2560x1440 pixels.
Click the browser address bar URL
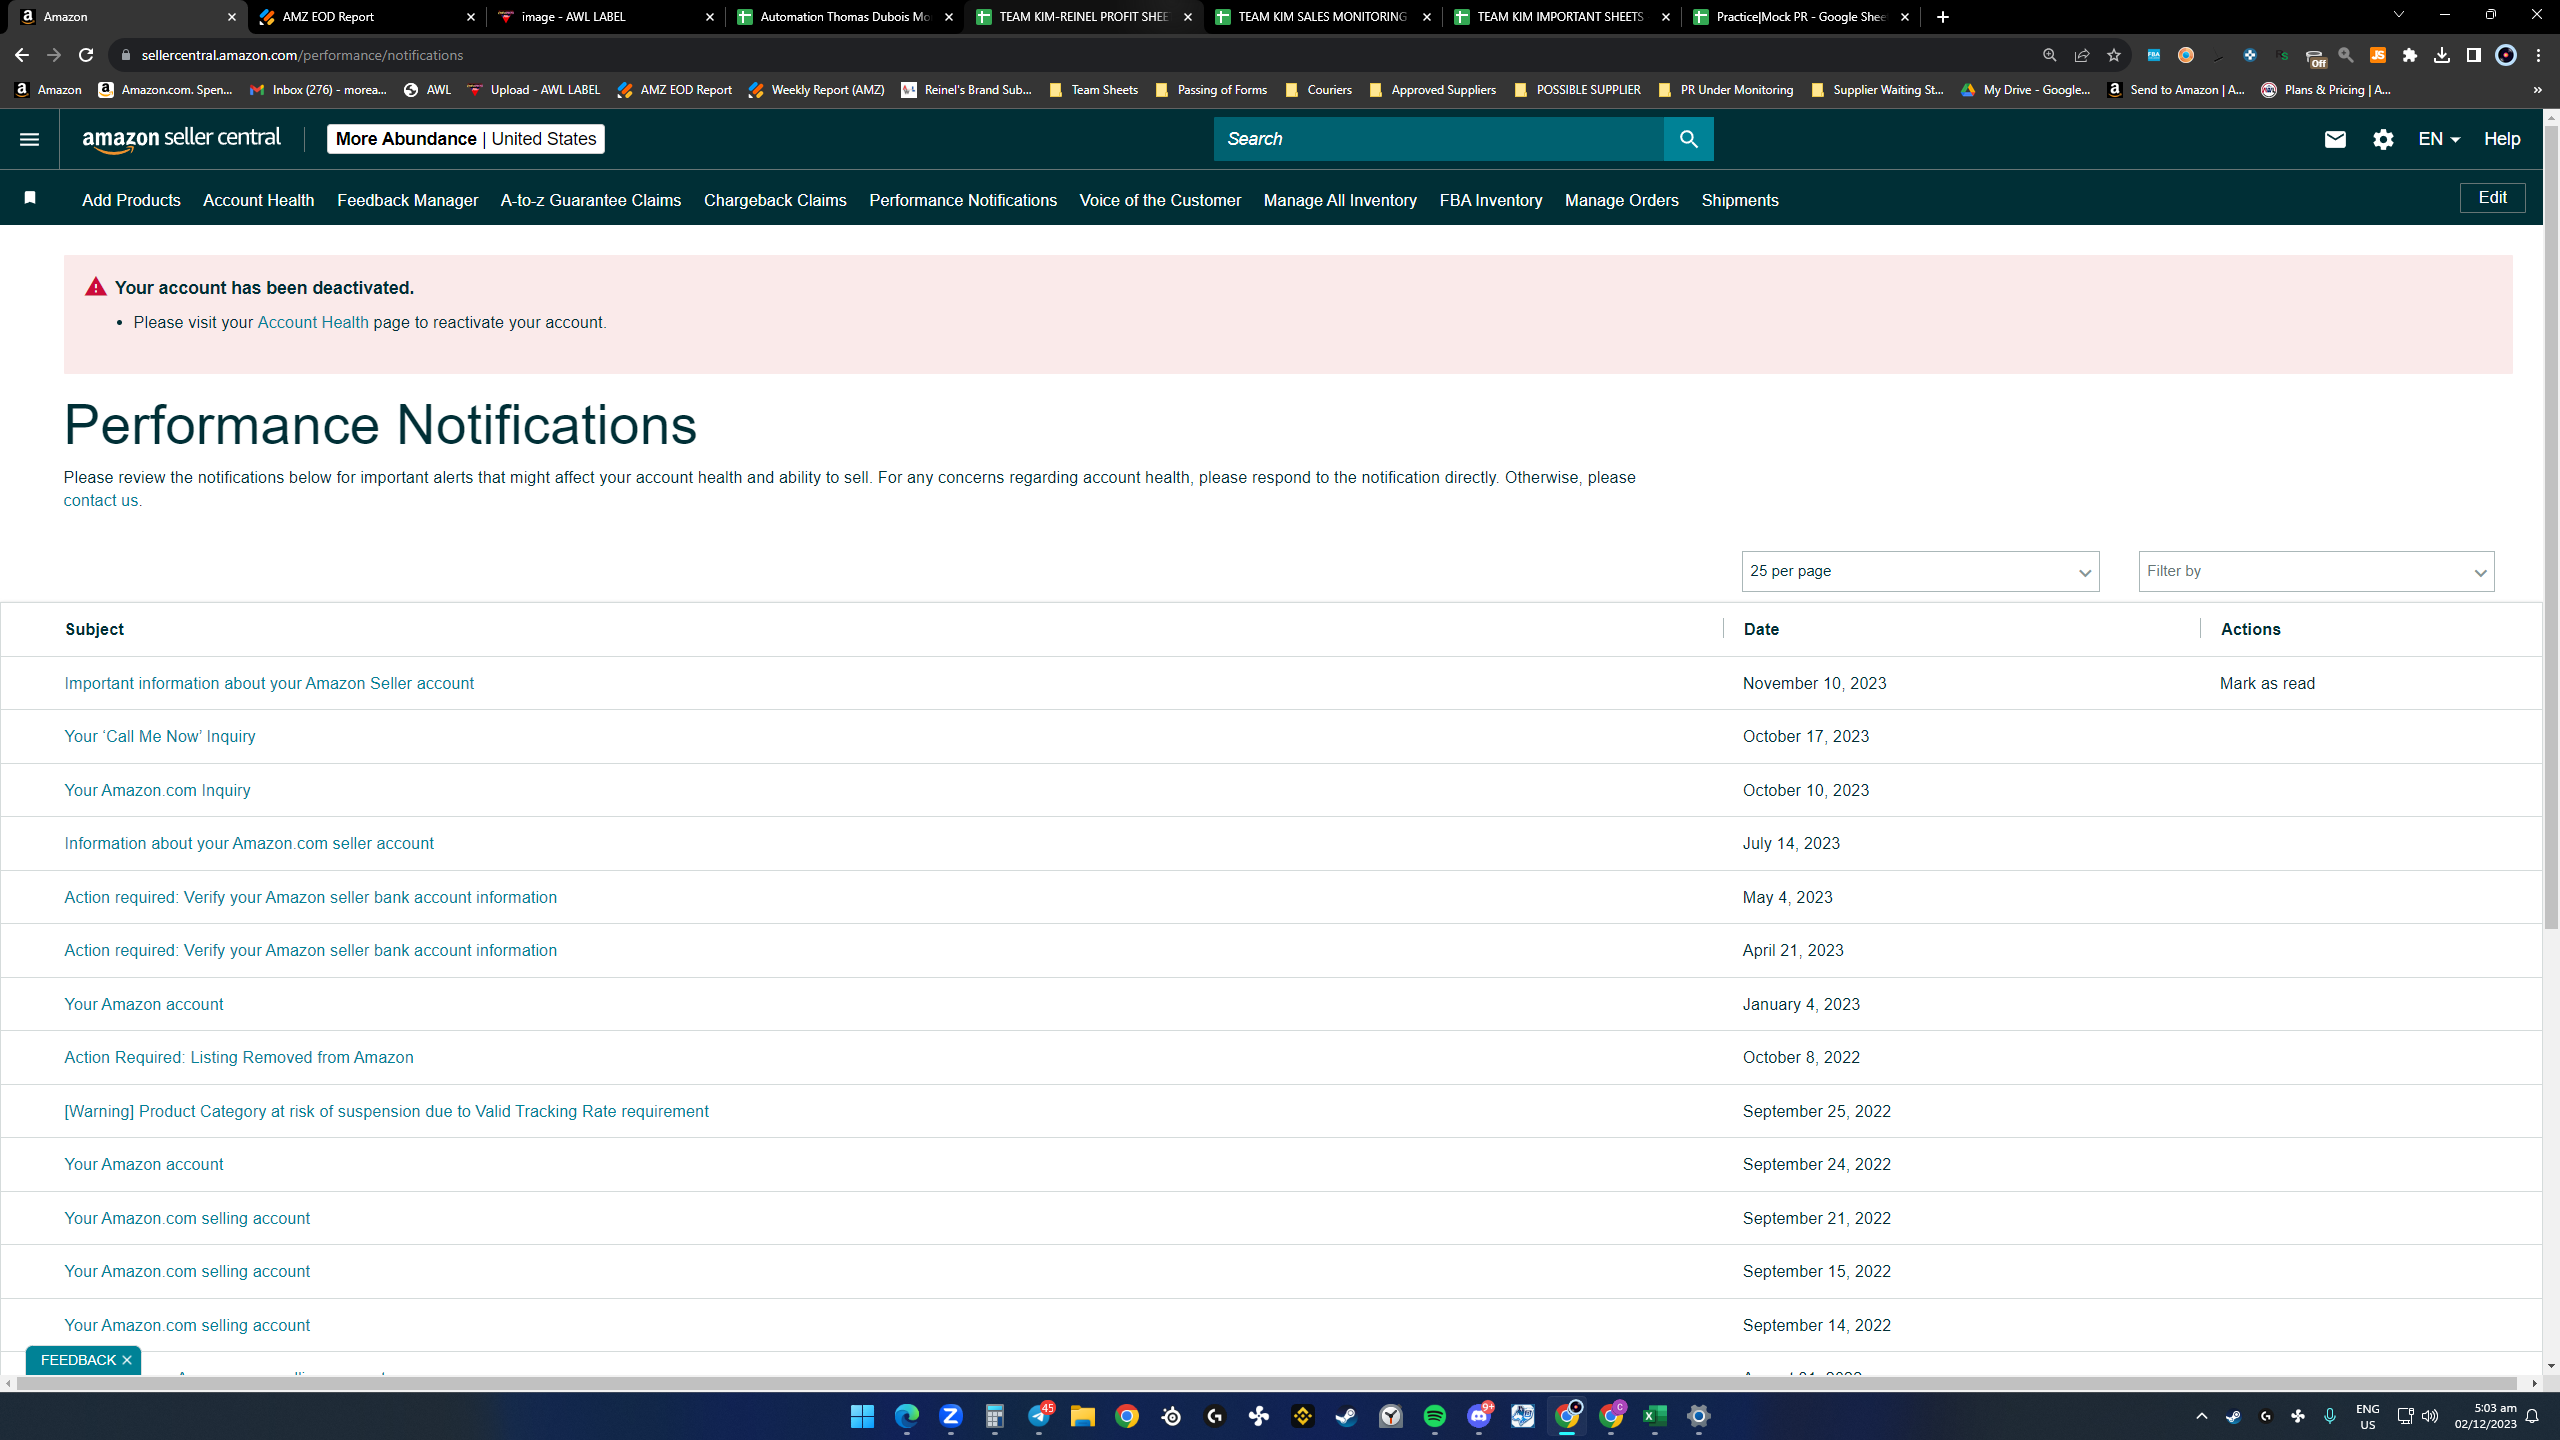click(x=302, y=55)
